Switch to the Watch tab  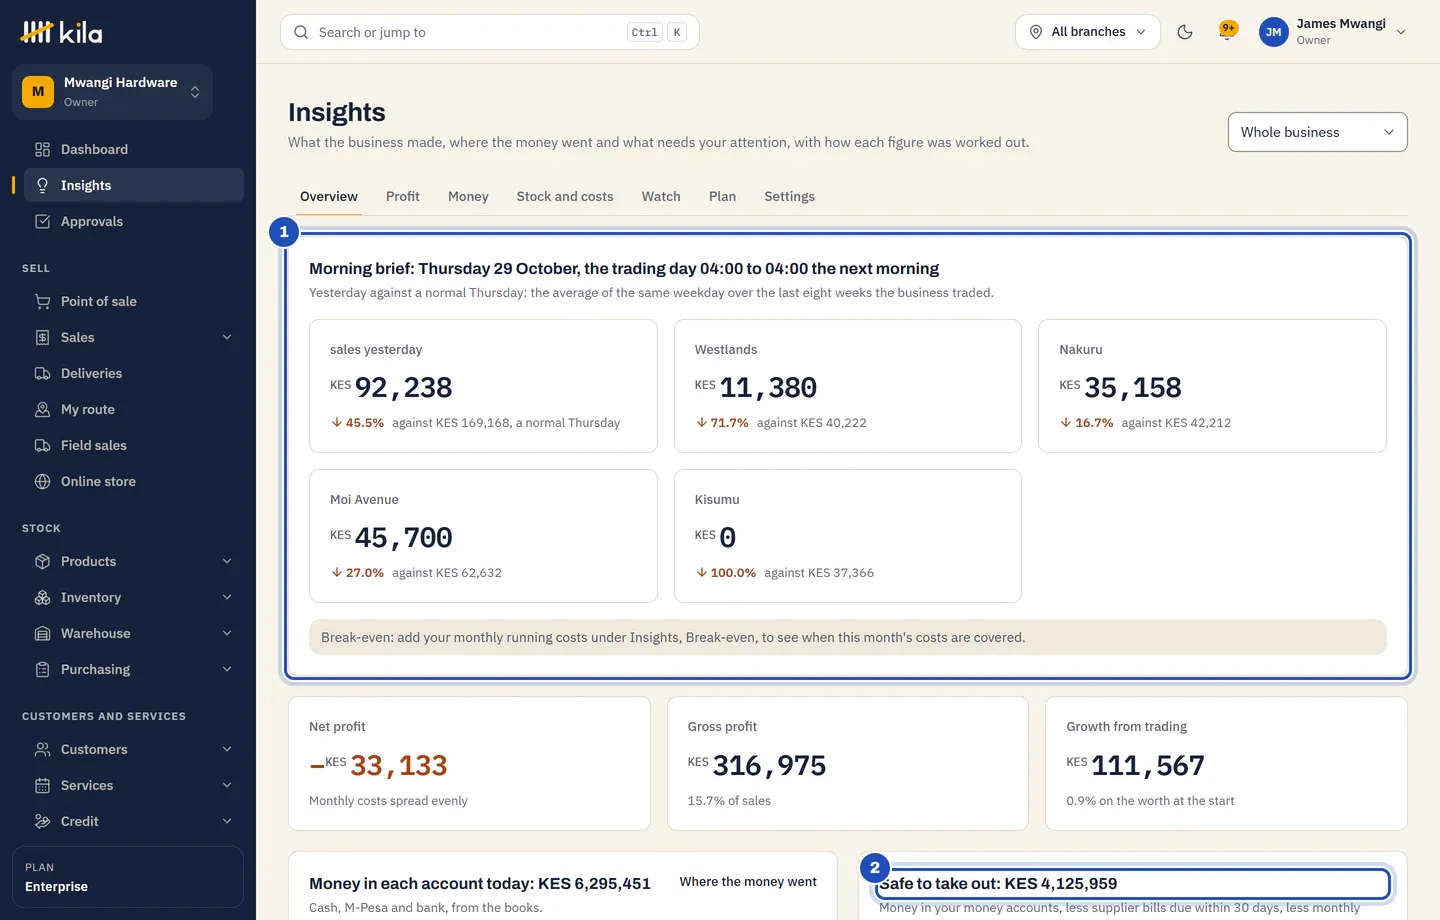tap(661, 196)
